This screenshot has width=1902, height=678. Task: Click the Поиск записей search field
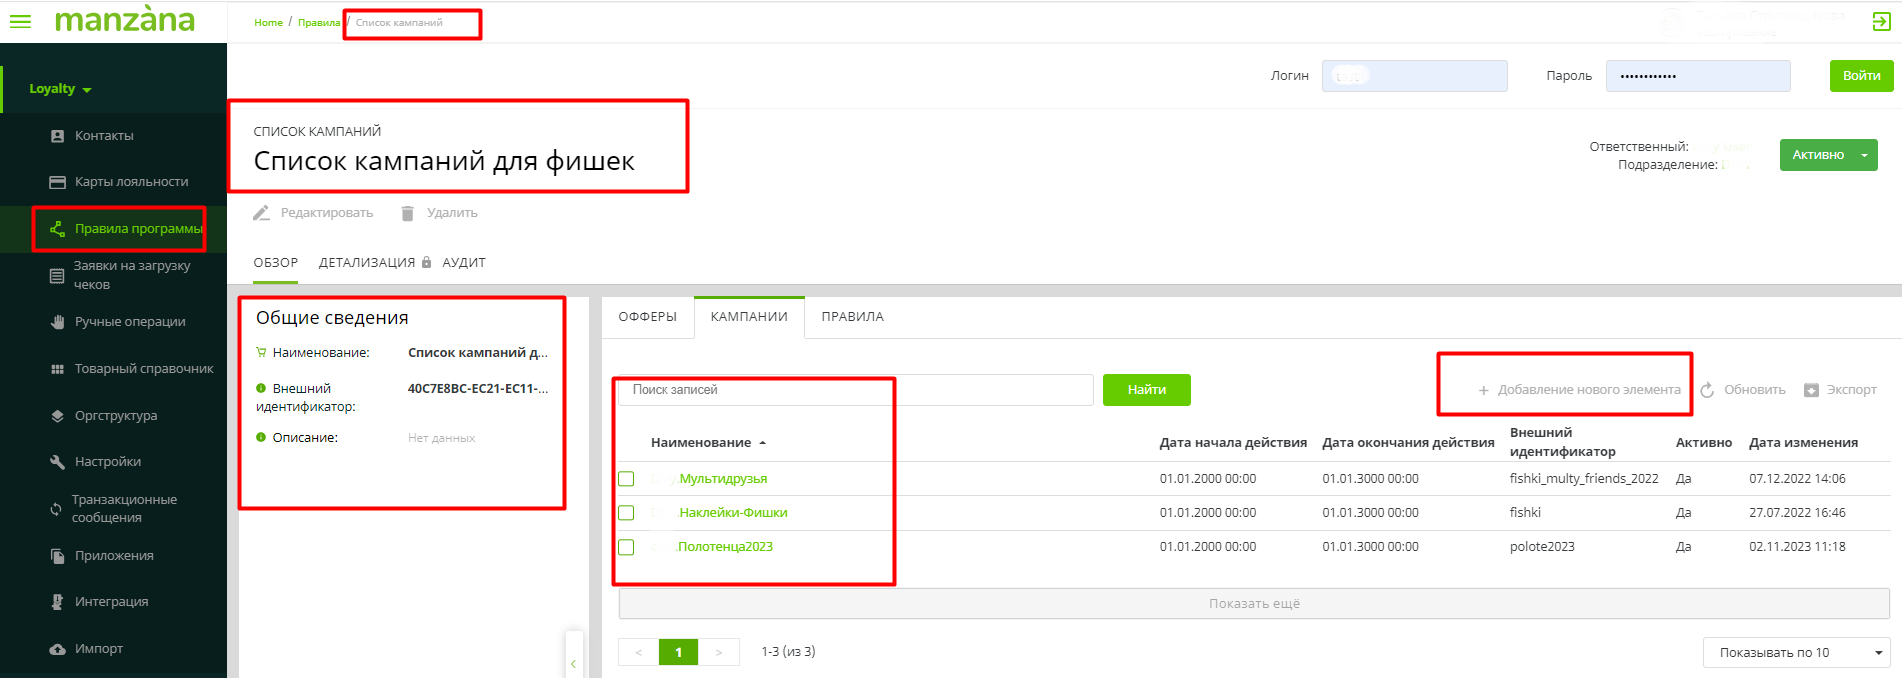855,390
